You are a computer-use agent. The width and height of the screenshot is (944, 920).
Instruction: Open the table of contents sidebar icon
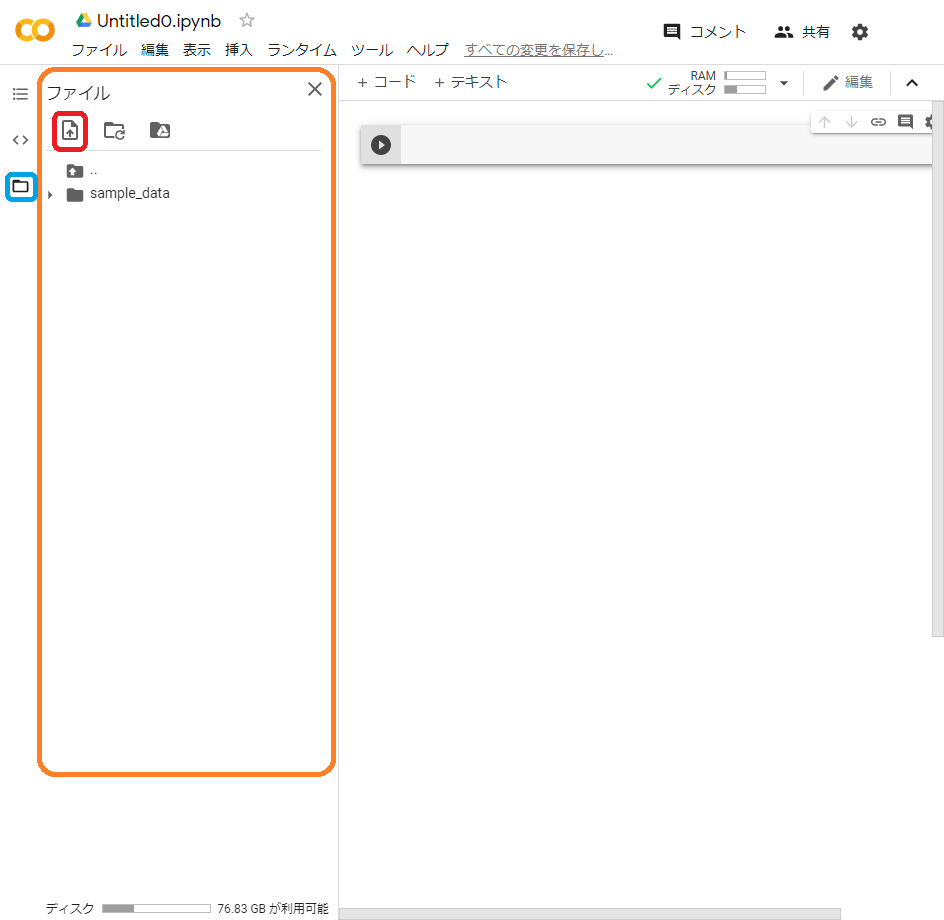pos(20,94)
